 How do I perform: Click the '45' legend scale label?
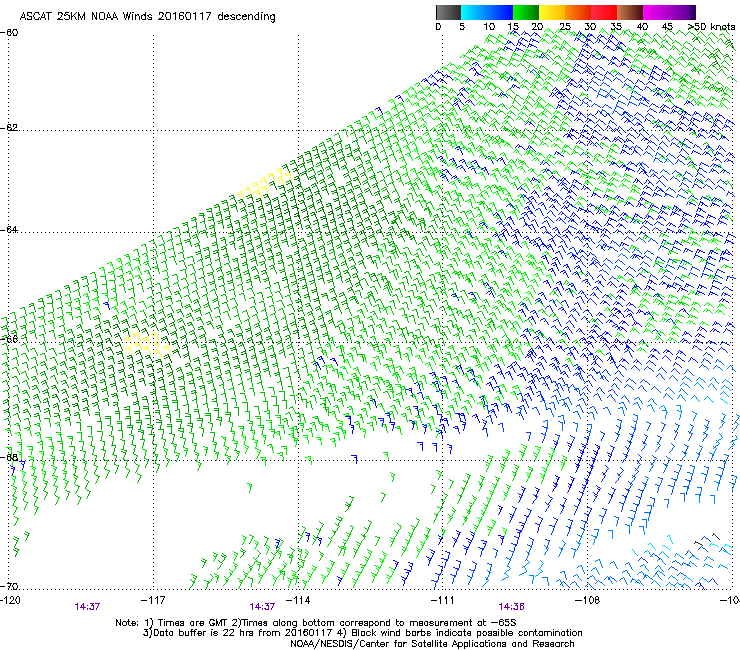coord(667,27)
